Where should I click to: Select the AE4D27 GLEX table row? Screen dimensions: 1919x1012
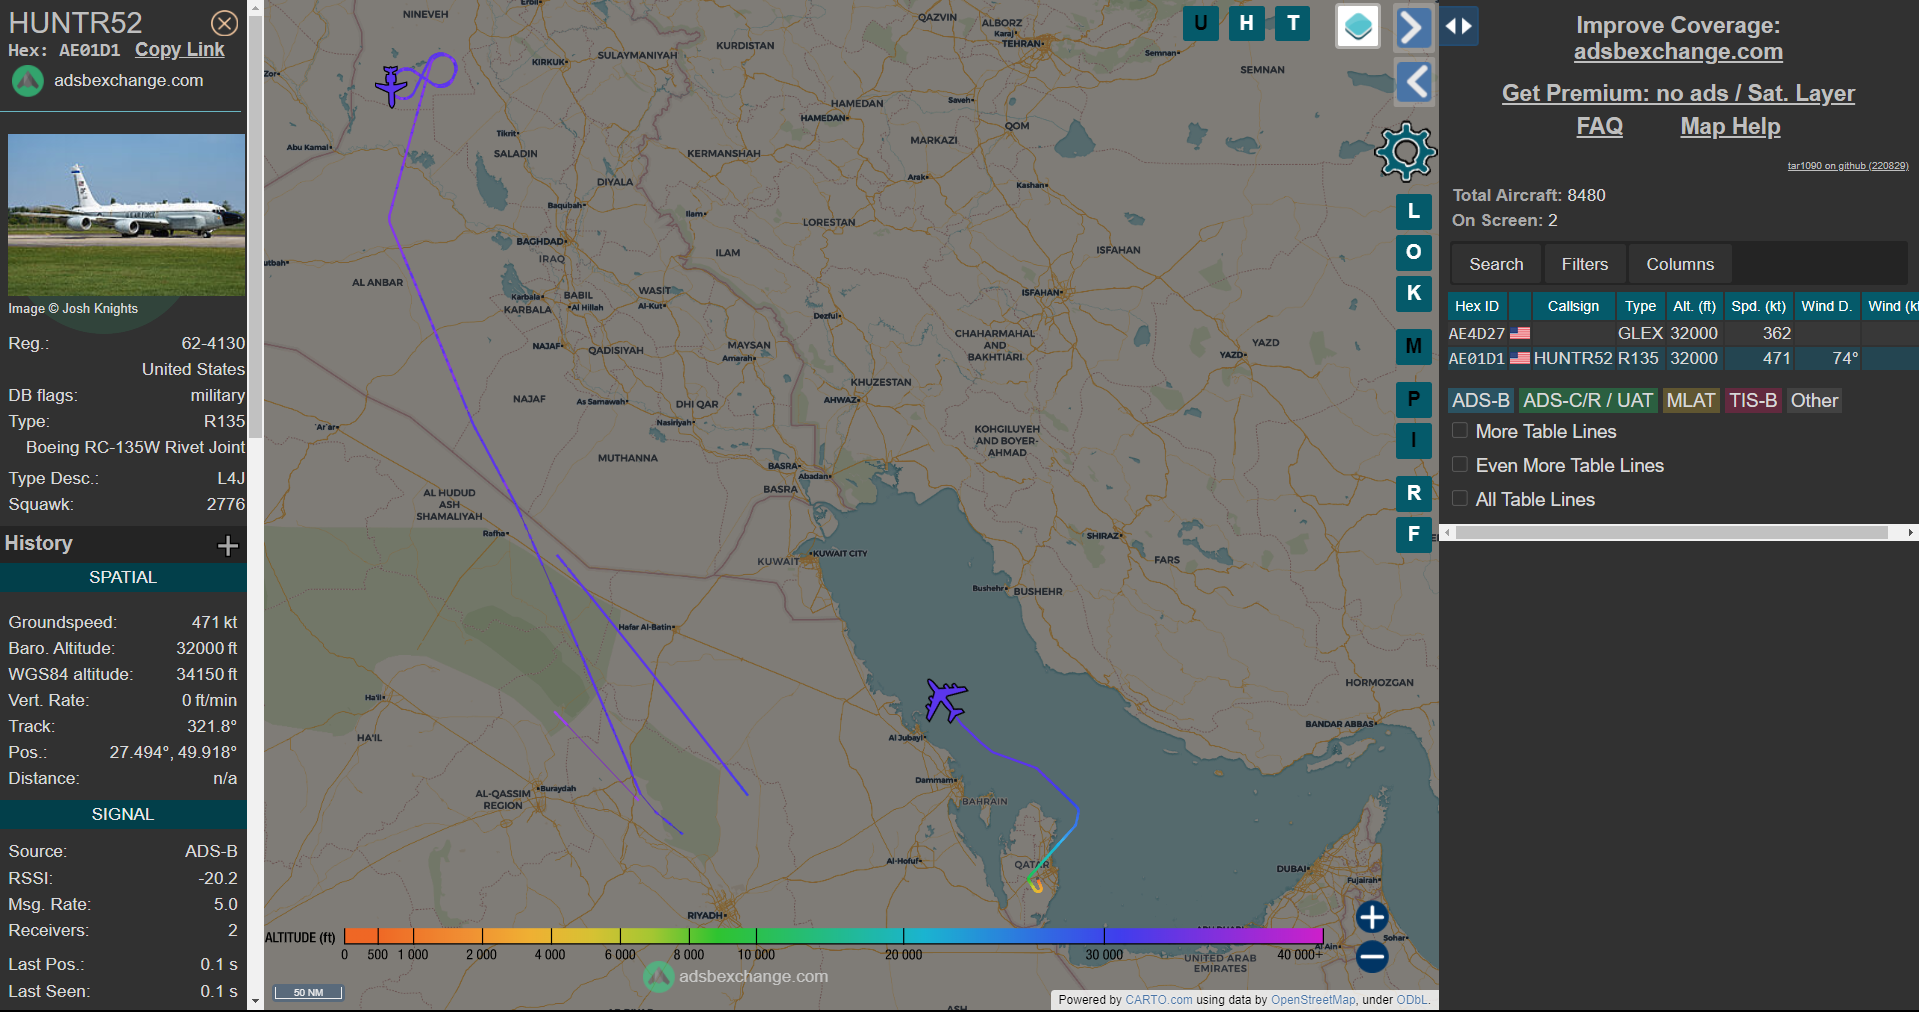1683,333
